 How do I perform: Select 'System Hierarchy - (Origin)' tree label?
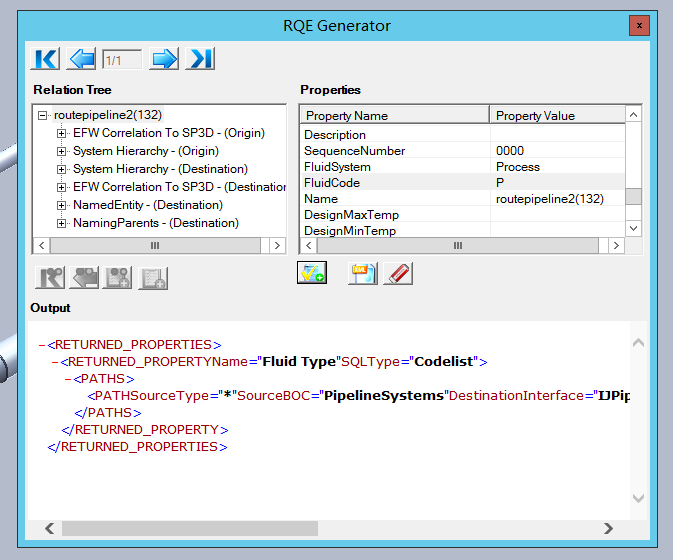click(x=146, y=151)
